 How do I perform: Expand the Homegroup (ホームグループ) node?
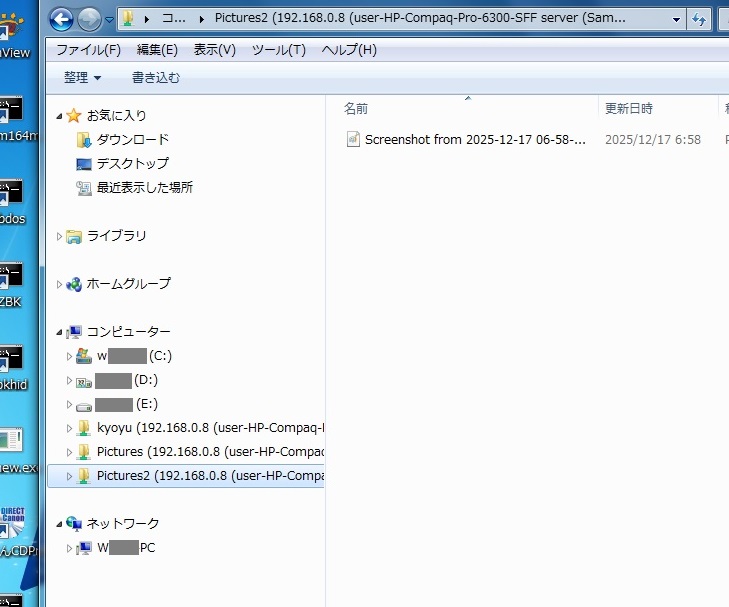click(59, 284)
